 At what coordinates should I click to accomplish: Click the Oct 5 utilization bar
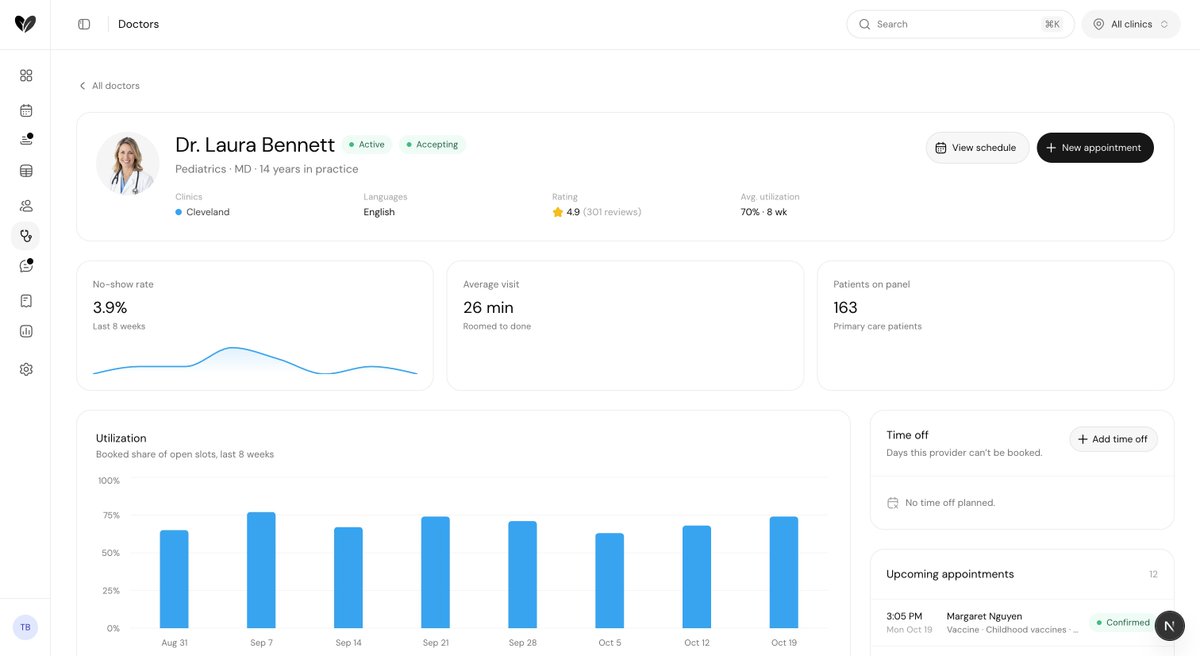pyautogui.click(x=609, y=581)
